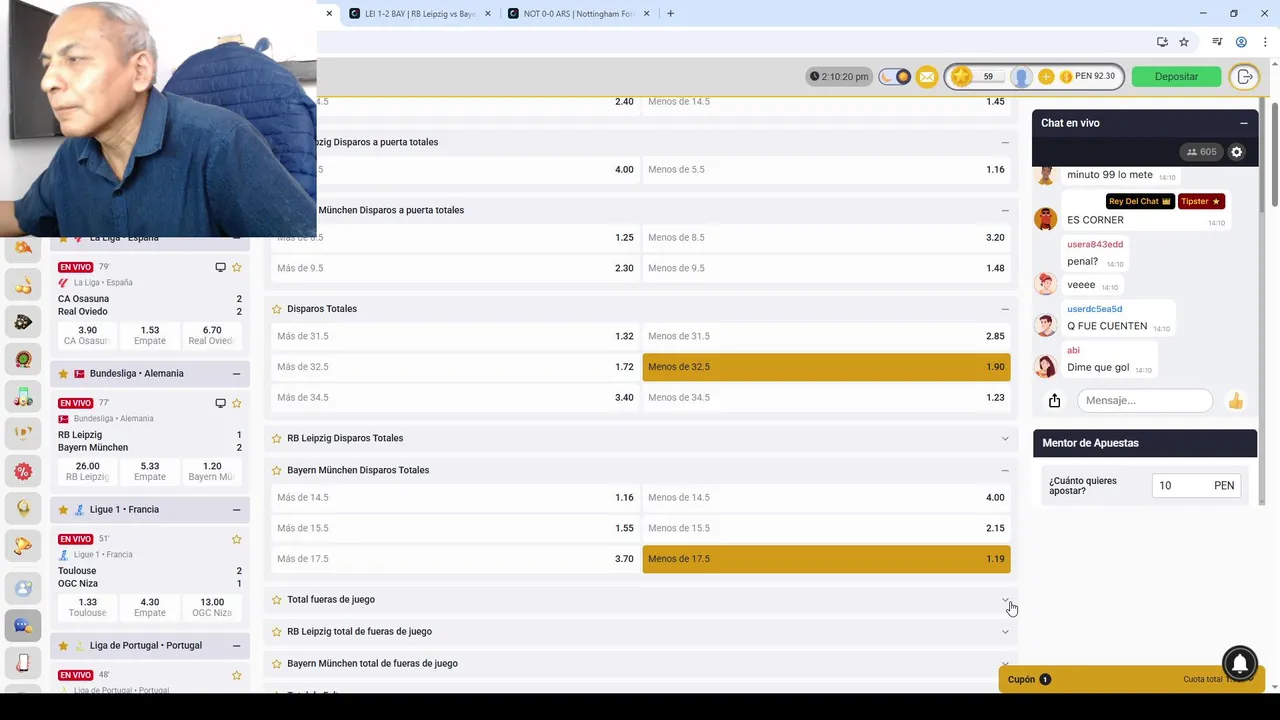The height and width of the screenshot is (720, 1280).
Task: Collapse the Disparos Totales market
Action: click(x=1005, y=309)
